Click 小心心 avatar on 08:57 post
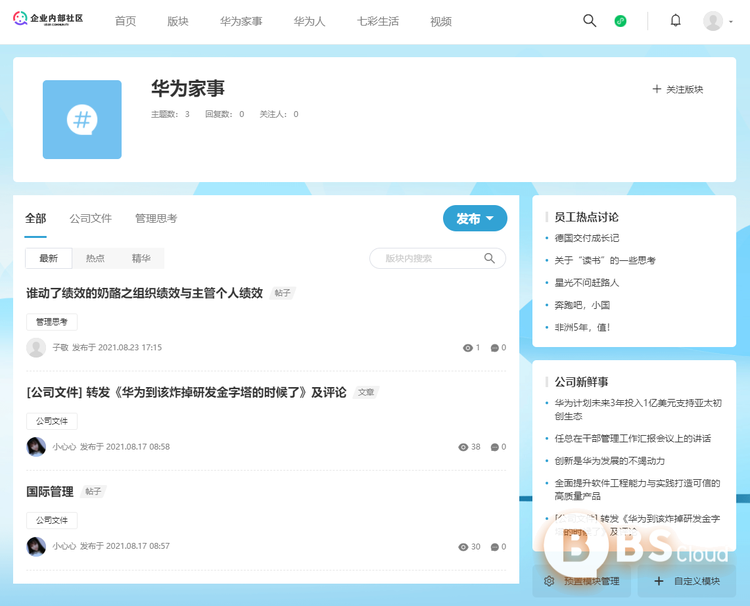 [36, 546]
